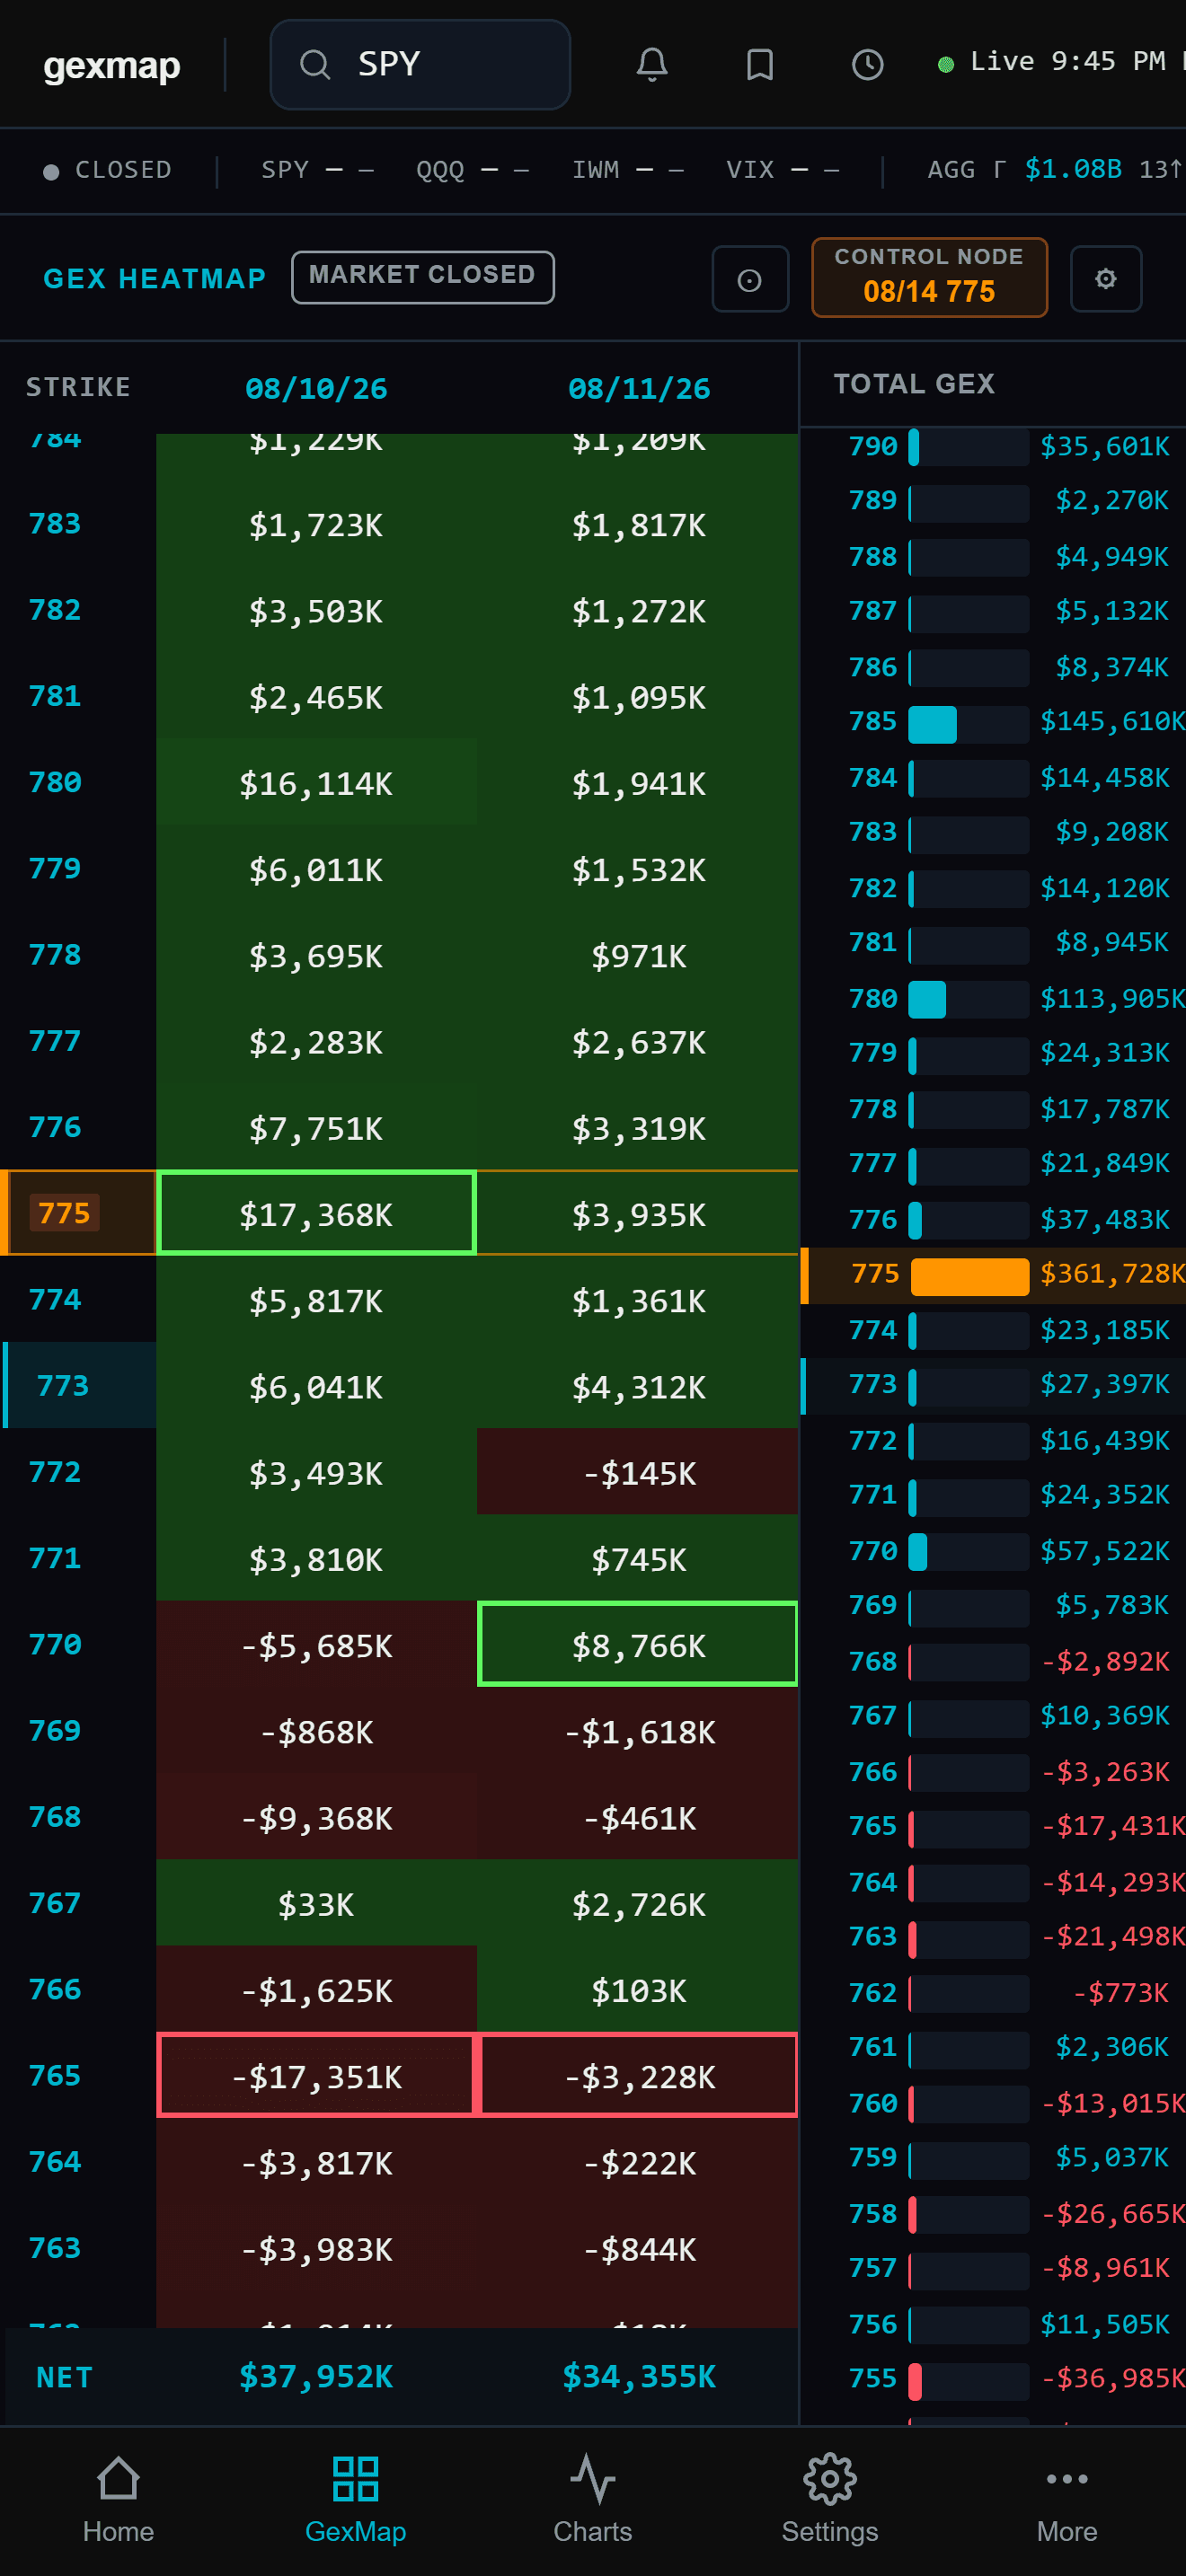This screenshot has height=2576, width=1186.
Task: Click Total GEX value $57,522K for 770
Action: [1104, 1551]
